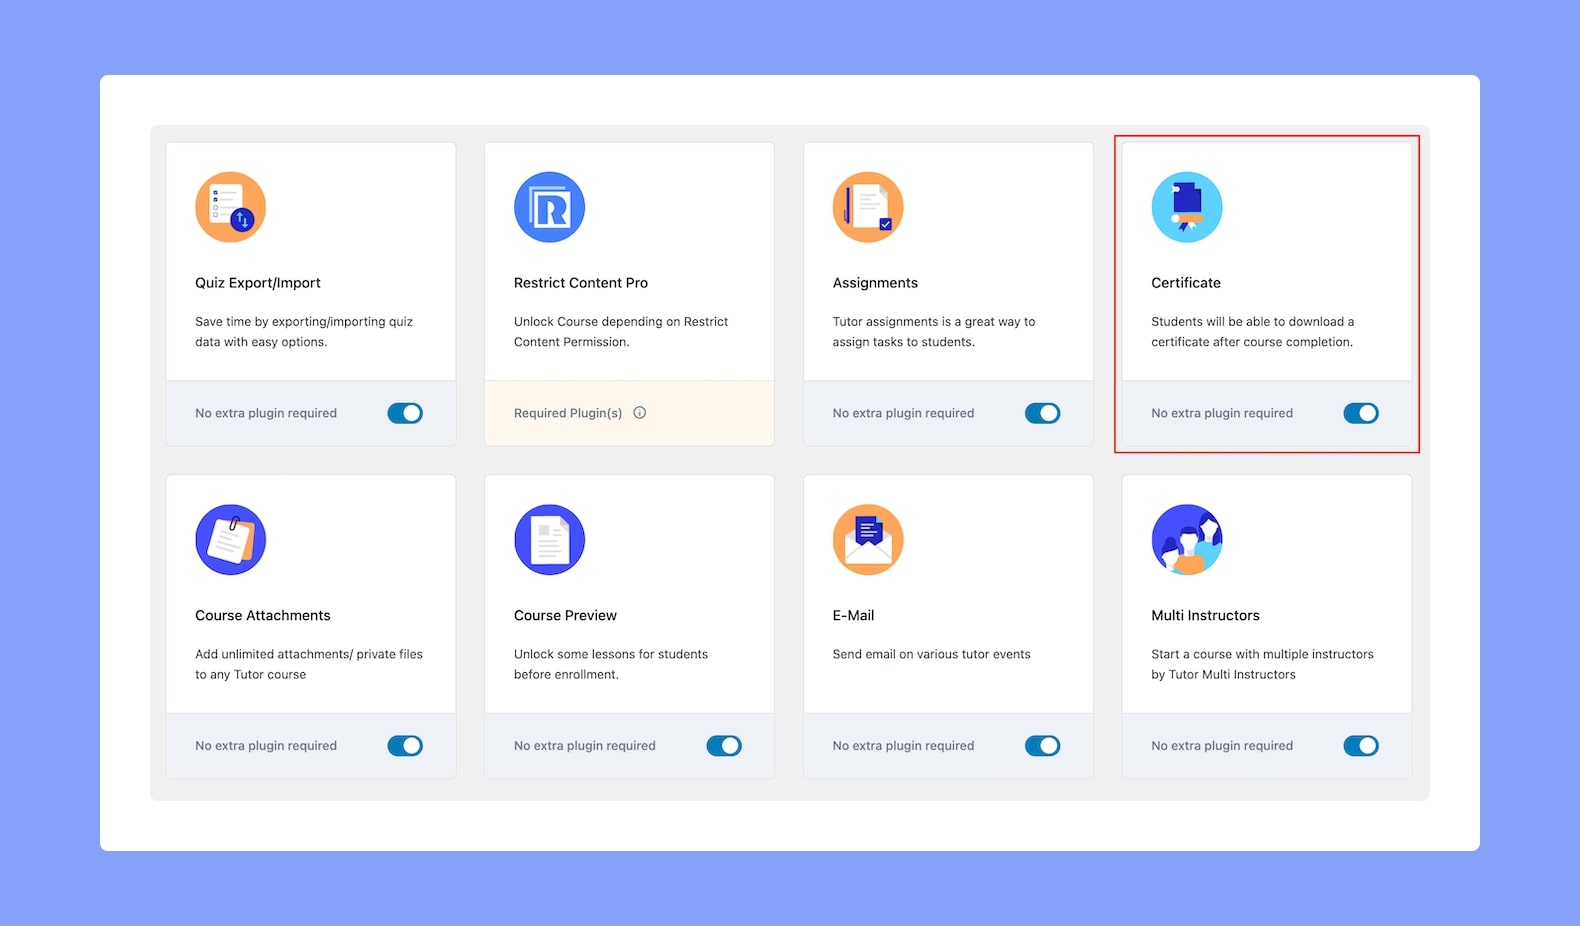Switch off the Course Preview toggle
Image resolution: width=1580 pixels, height=926 pixels.
(724, 746)
